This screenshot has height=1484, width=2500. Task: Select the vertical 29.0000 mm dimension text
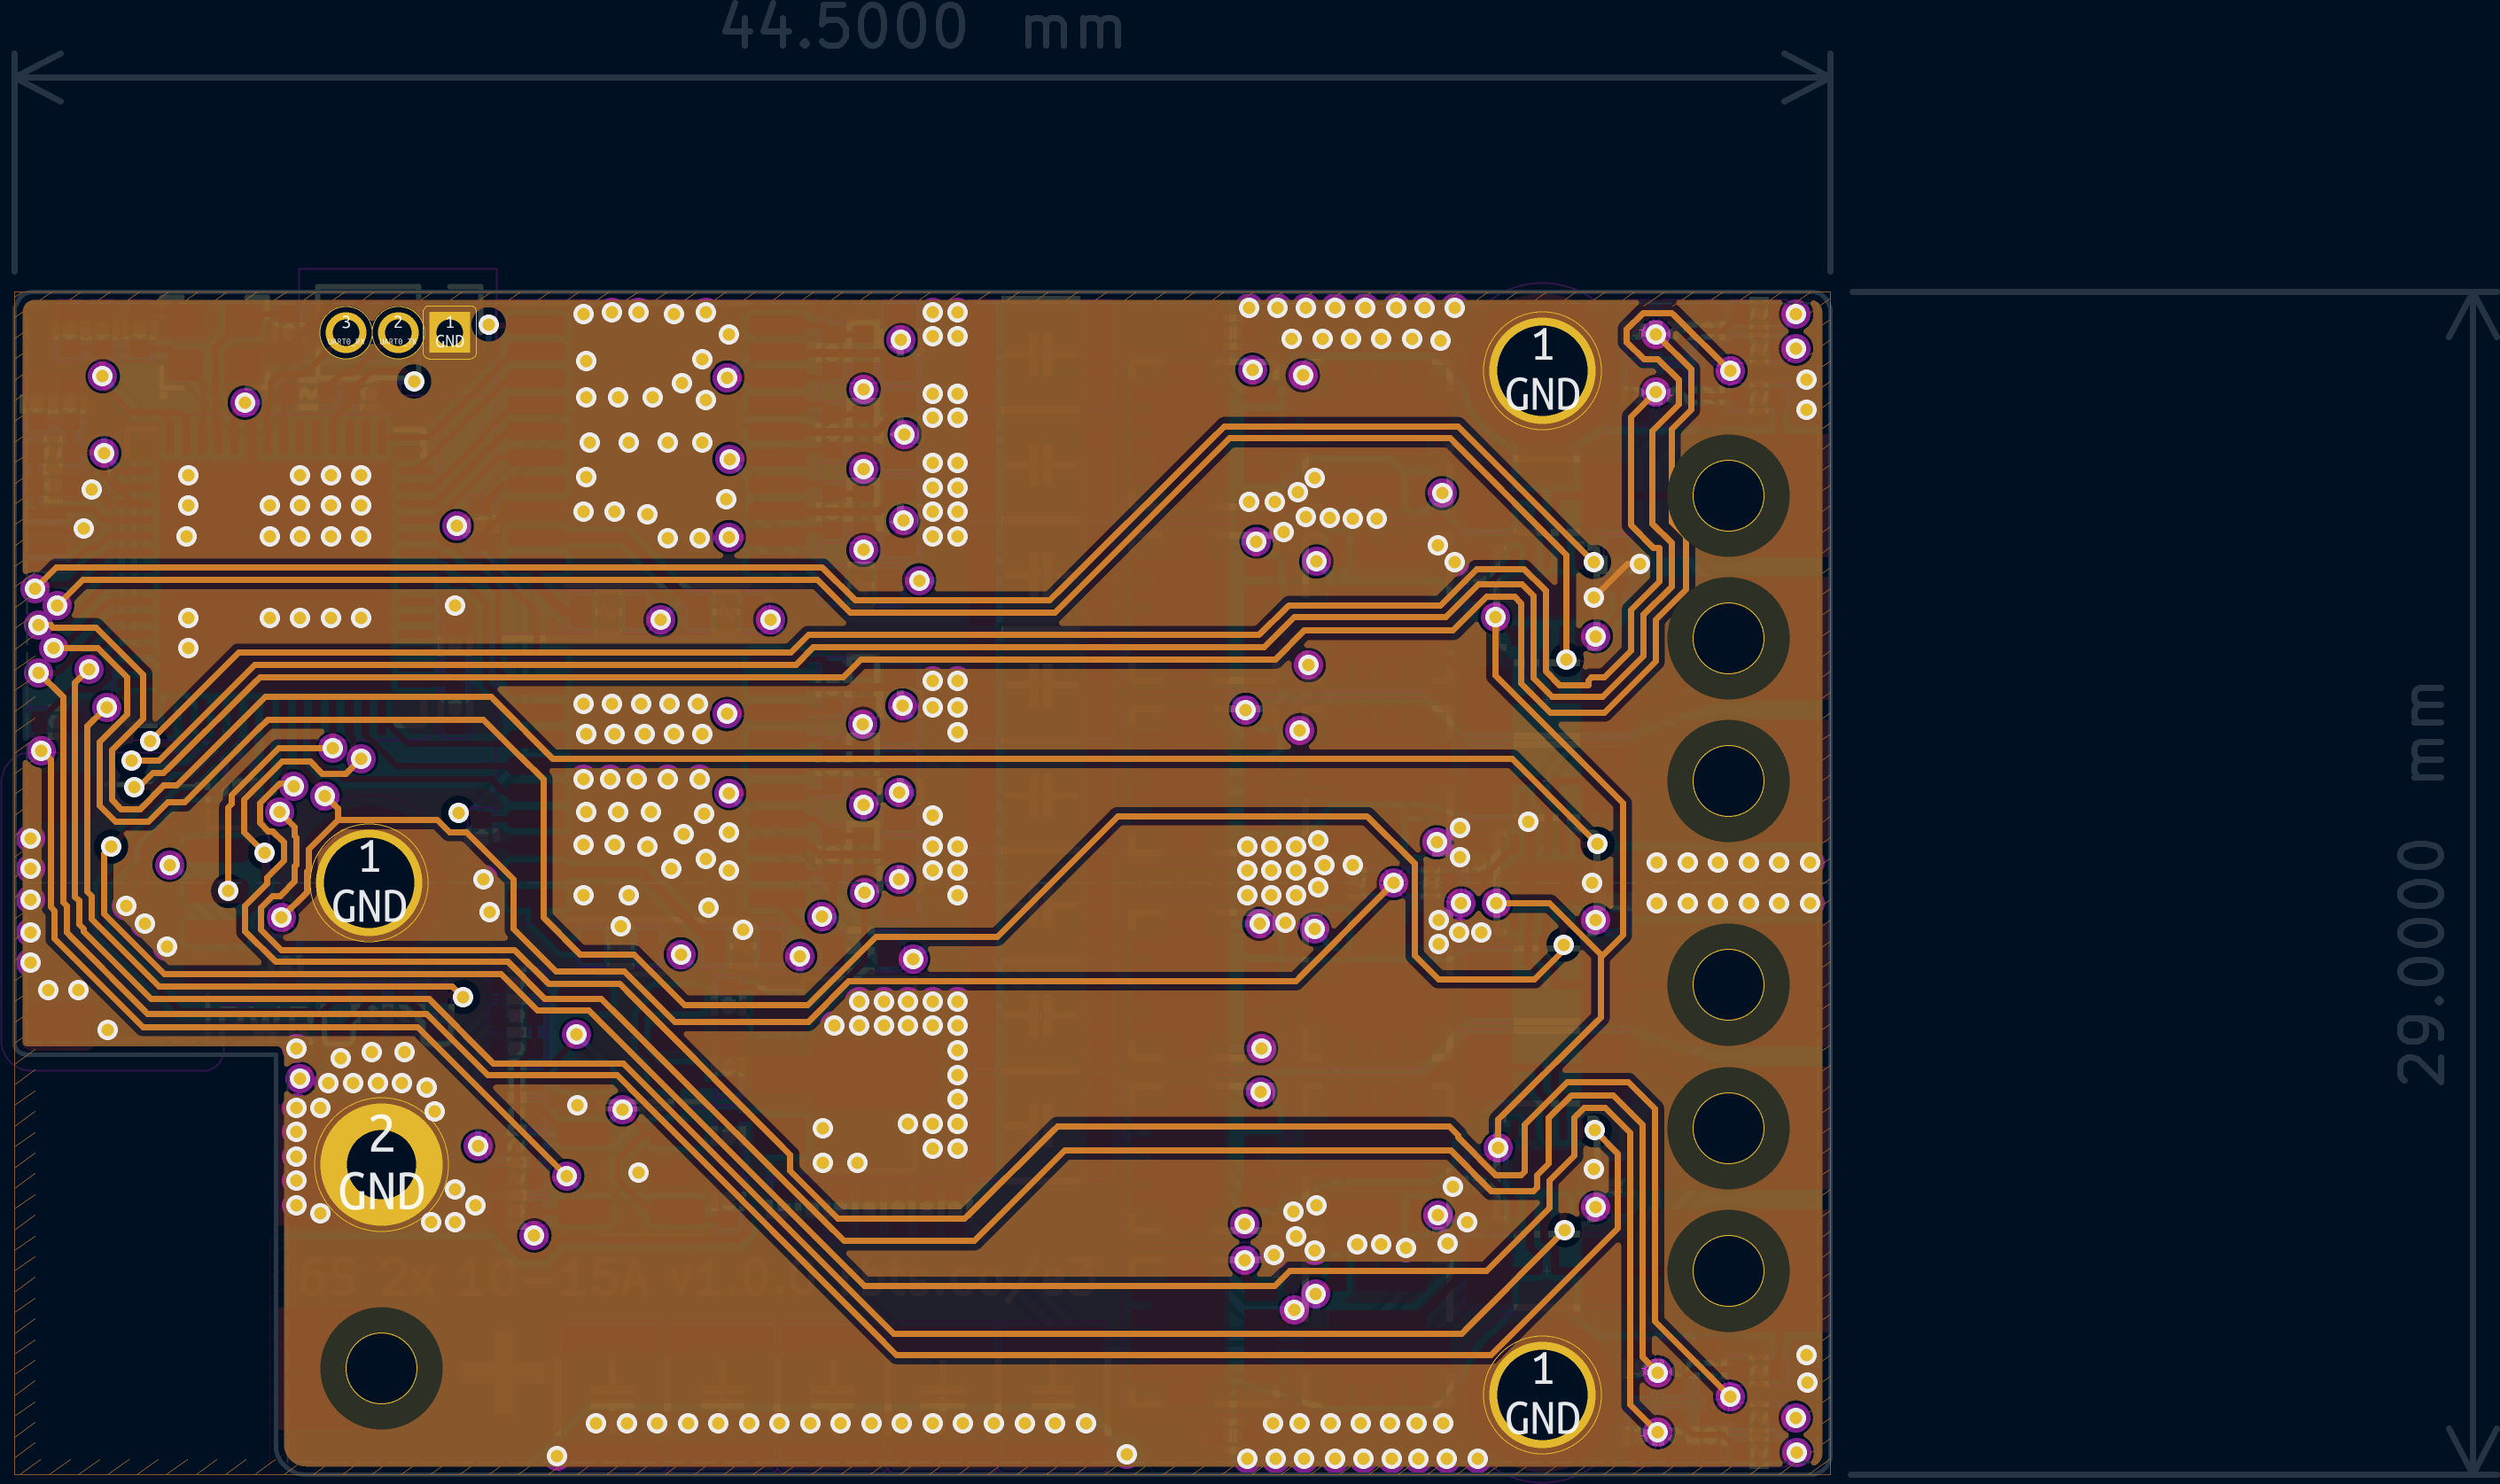tap(2420, 885)
